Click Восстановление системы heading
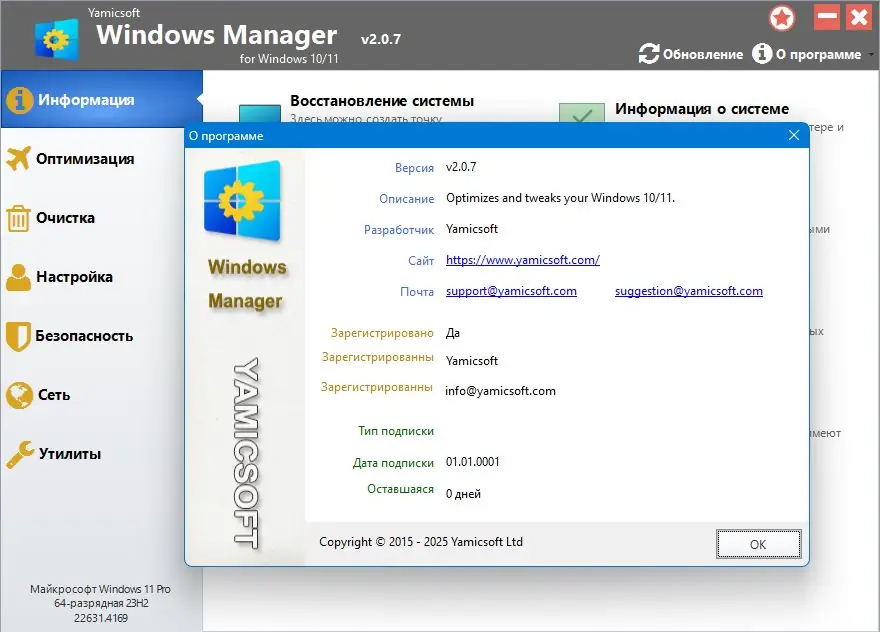The width and height of the screenshot is (880, 632). click(382, 101)
